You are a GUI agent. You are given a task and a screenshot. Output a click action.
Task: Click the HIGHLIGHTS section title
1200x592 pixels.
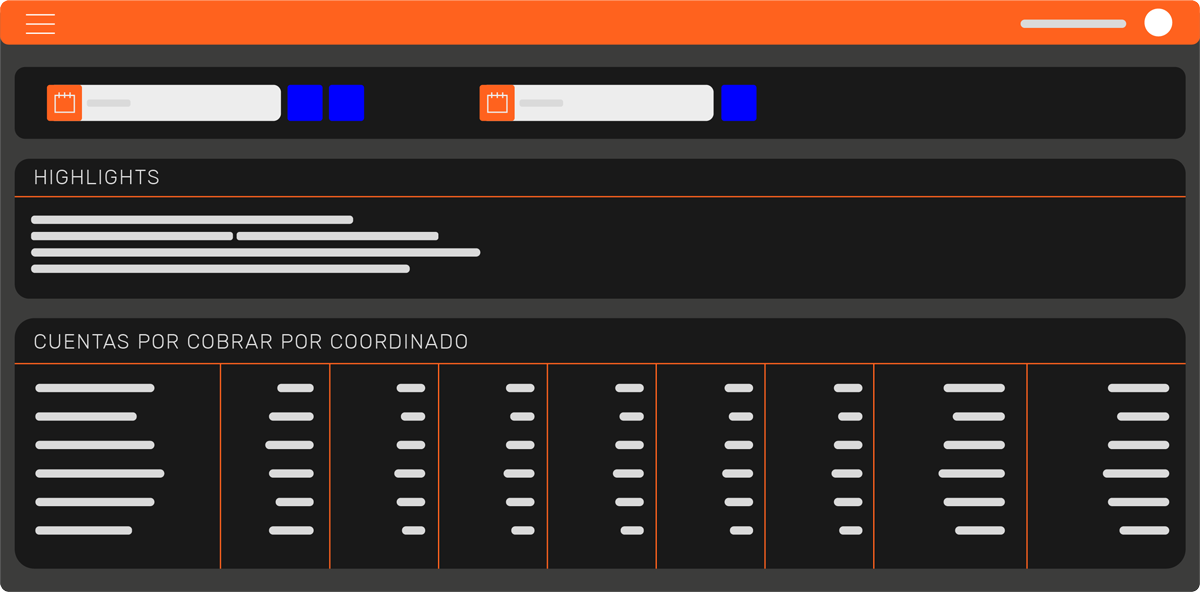coord(97,177)
